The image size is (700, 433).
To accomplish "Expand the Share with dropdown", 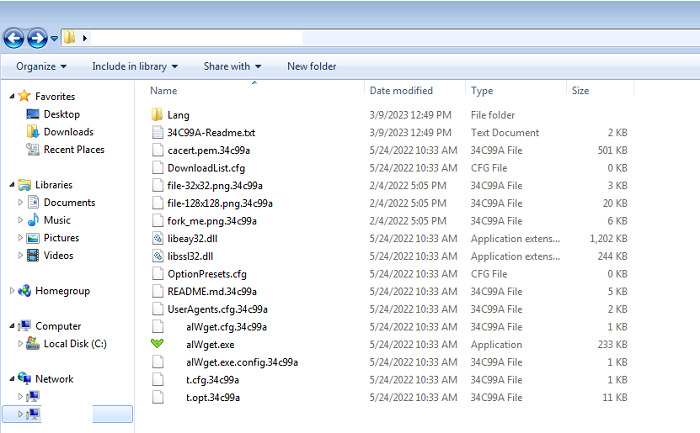I will pos(232,67).
